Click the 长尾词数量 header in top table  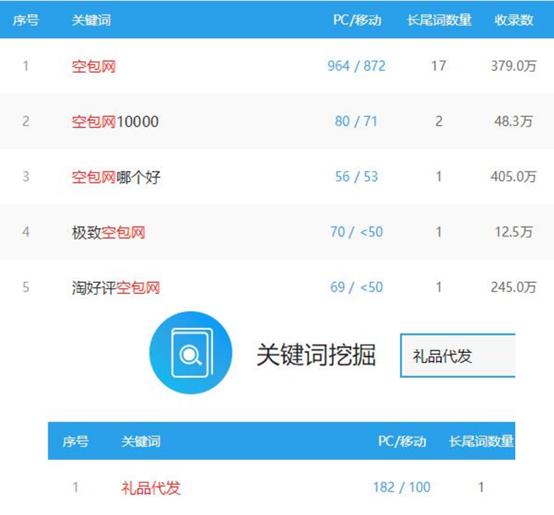tap(439, 20)
